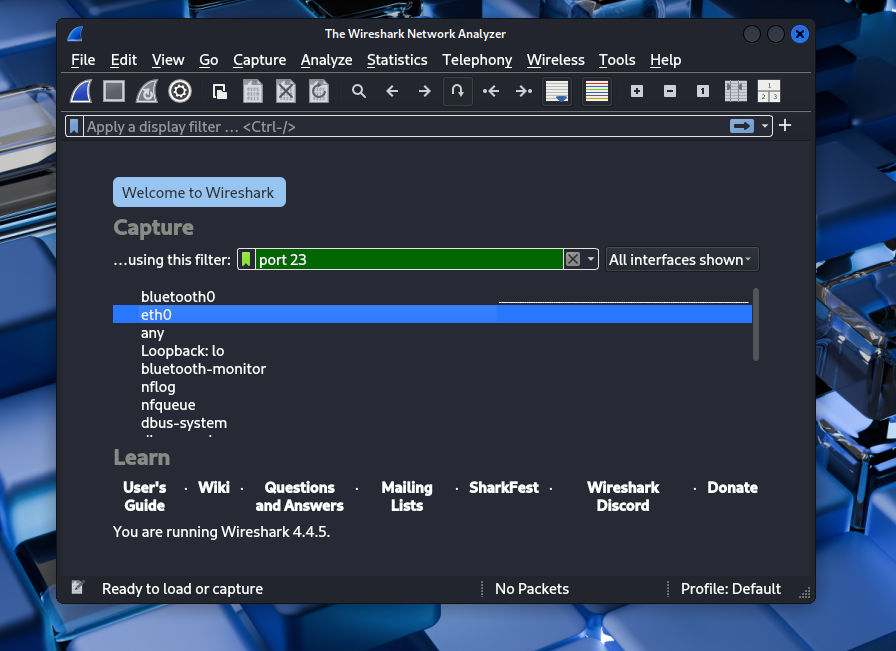
Task: Click the reset layout icon
Action: tap(769, 91)
